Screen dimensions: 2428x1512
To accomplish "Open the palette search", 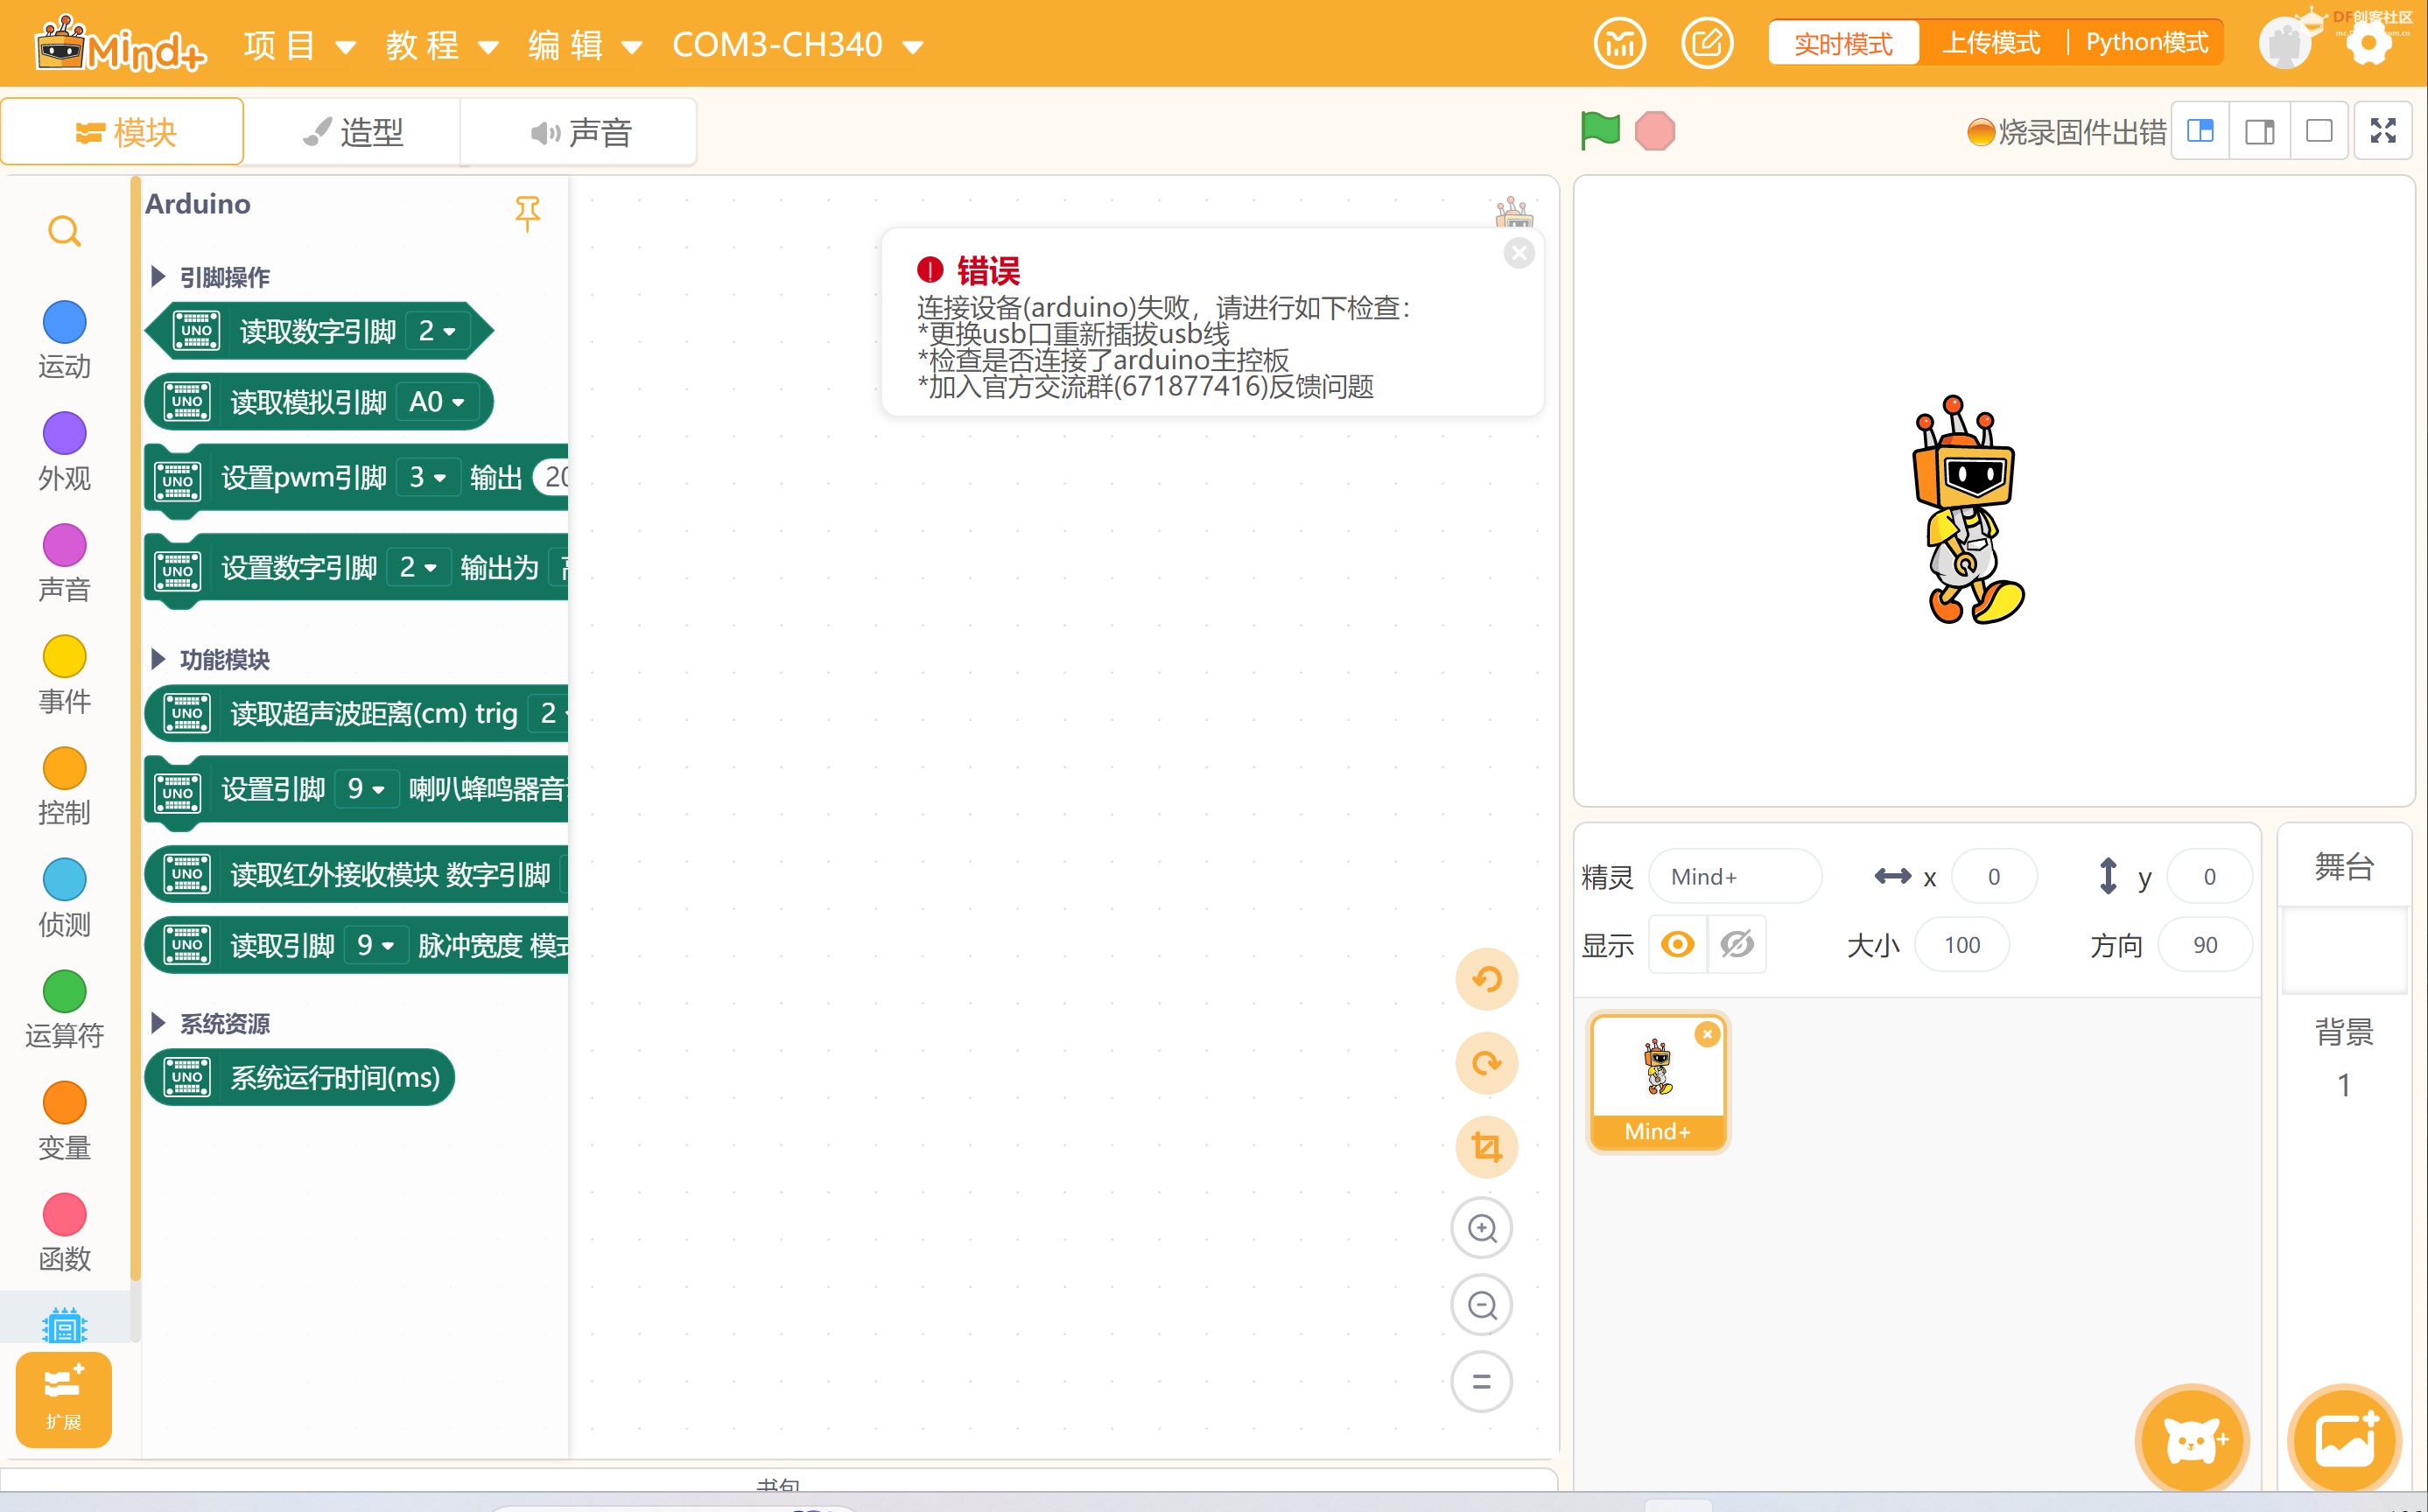I will point(63,230).
